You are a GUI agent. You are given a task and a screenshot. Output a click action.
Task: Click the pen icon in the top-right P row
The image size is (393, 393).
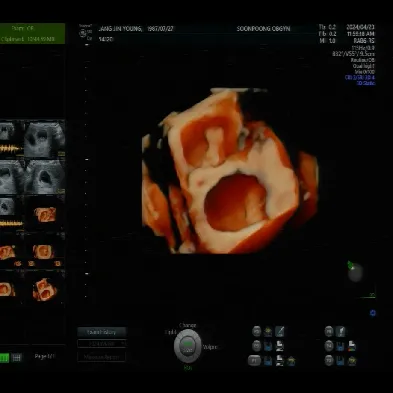[x=340, y=331]
